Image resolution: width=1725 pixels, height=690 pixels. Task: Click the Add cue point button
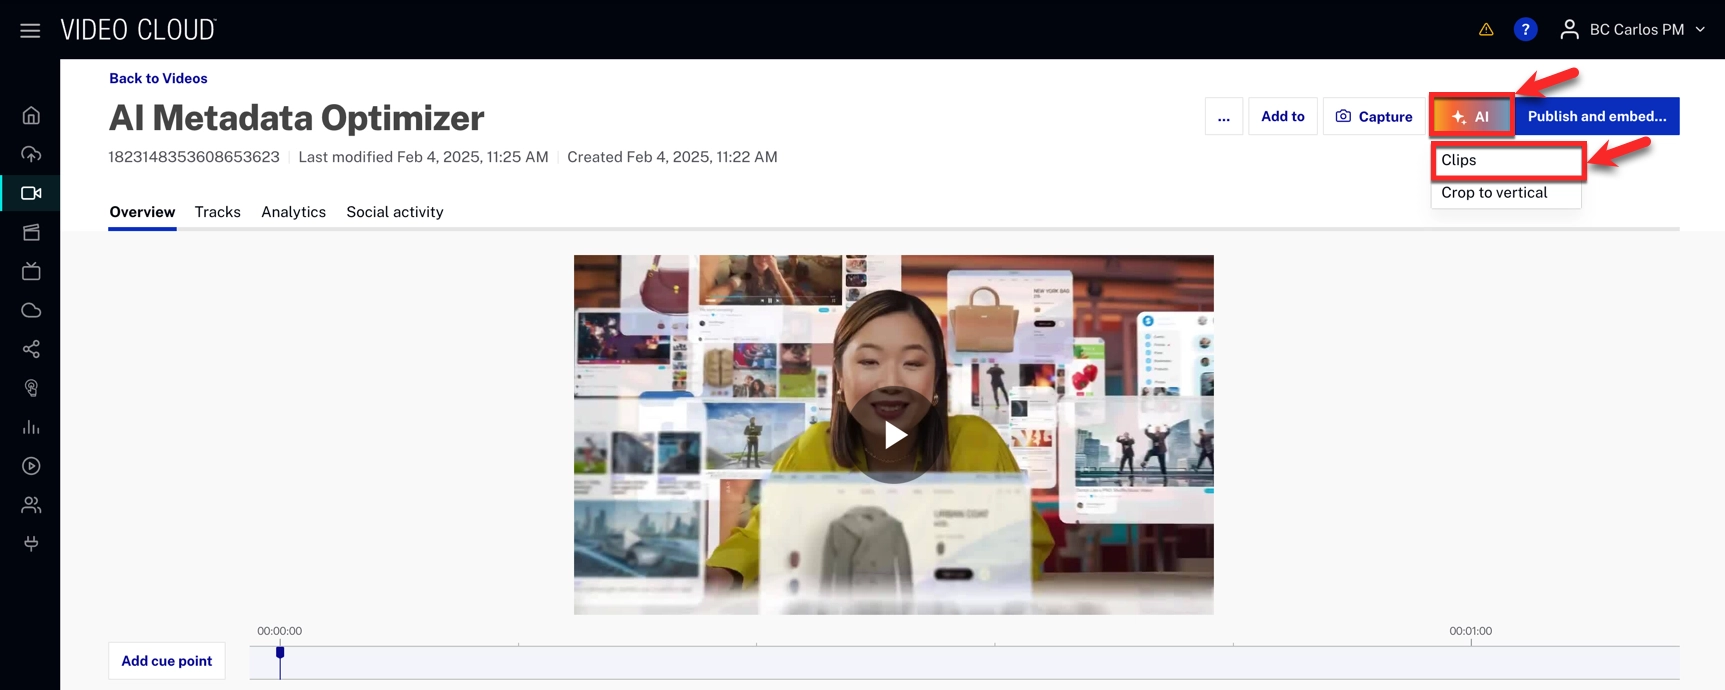click(x=167, y=661)
